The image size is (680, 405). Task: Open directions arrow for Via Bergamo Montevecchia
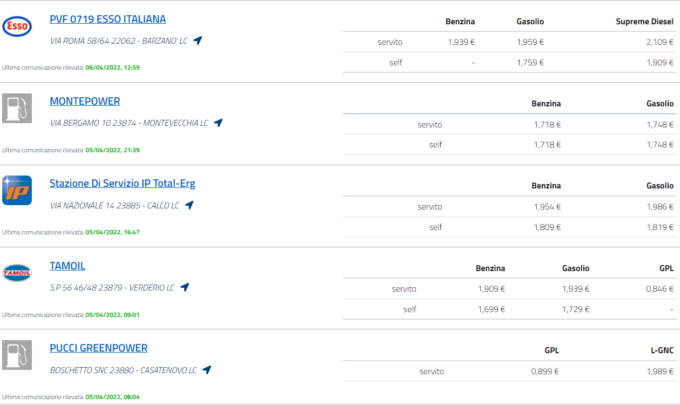pos(218,123)
